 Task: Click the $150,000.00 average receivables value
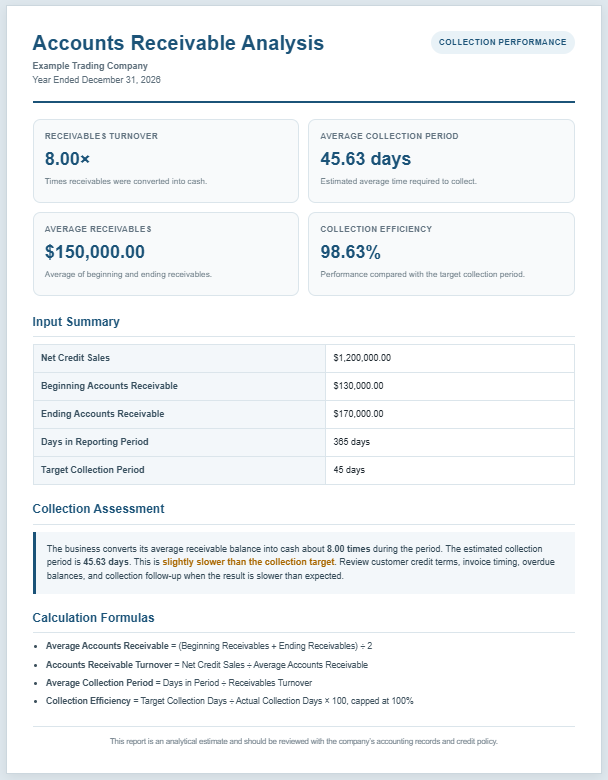(95, 252)
